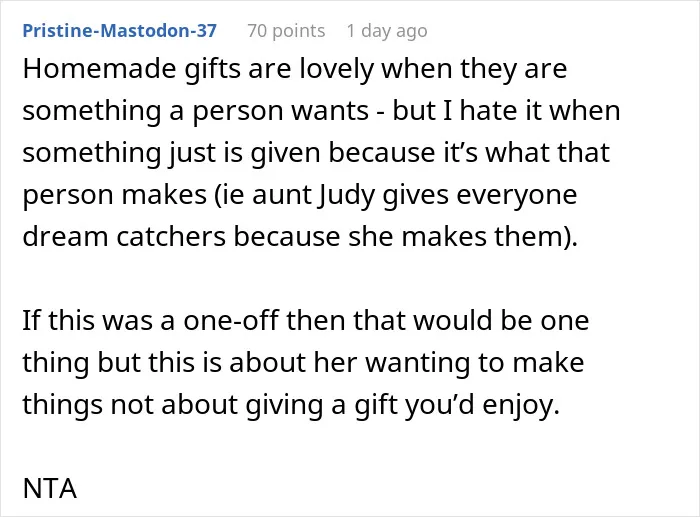Click the line starting 'things not about giving'

pos(291,404)
